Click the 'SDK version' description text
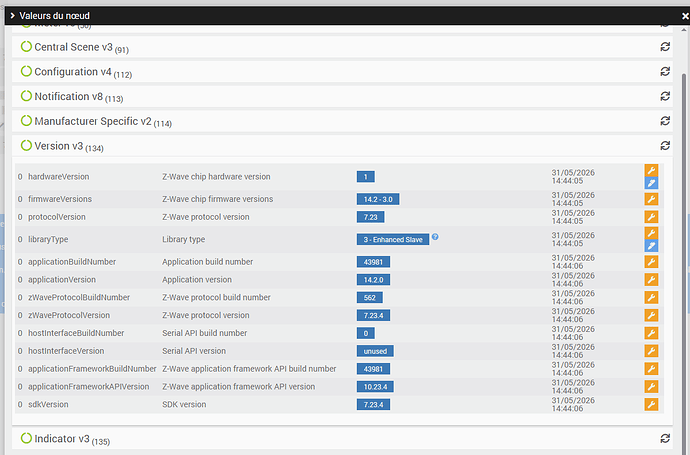 click(184, 404)
